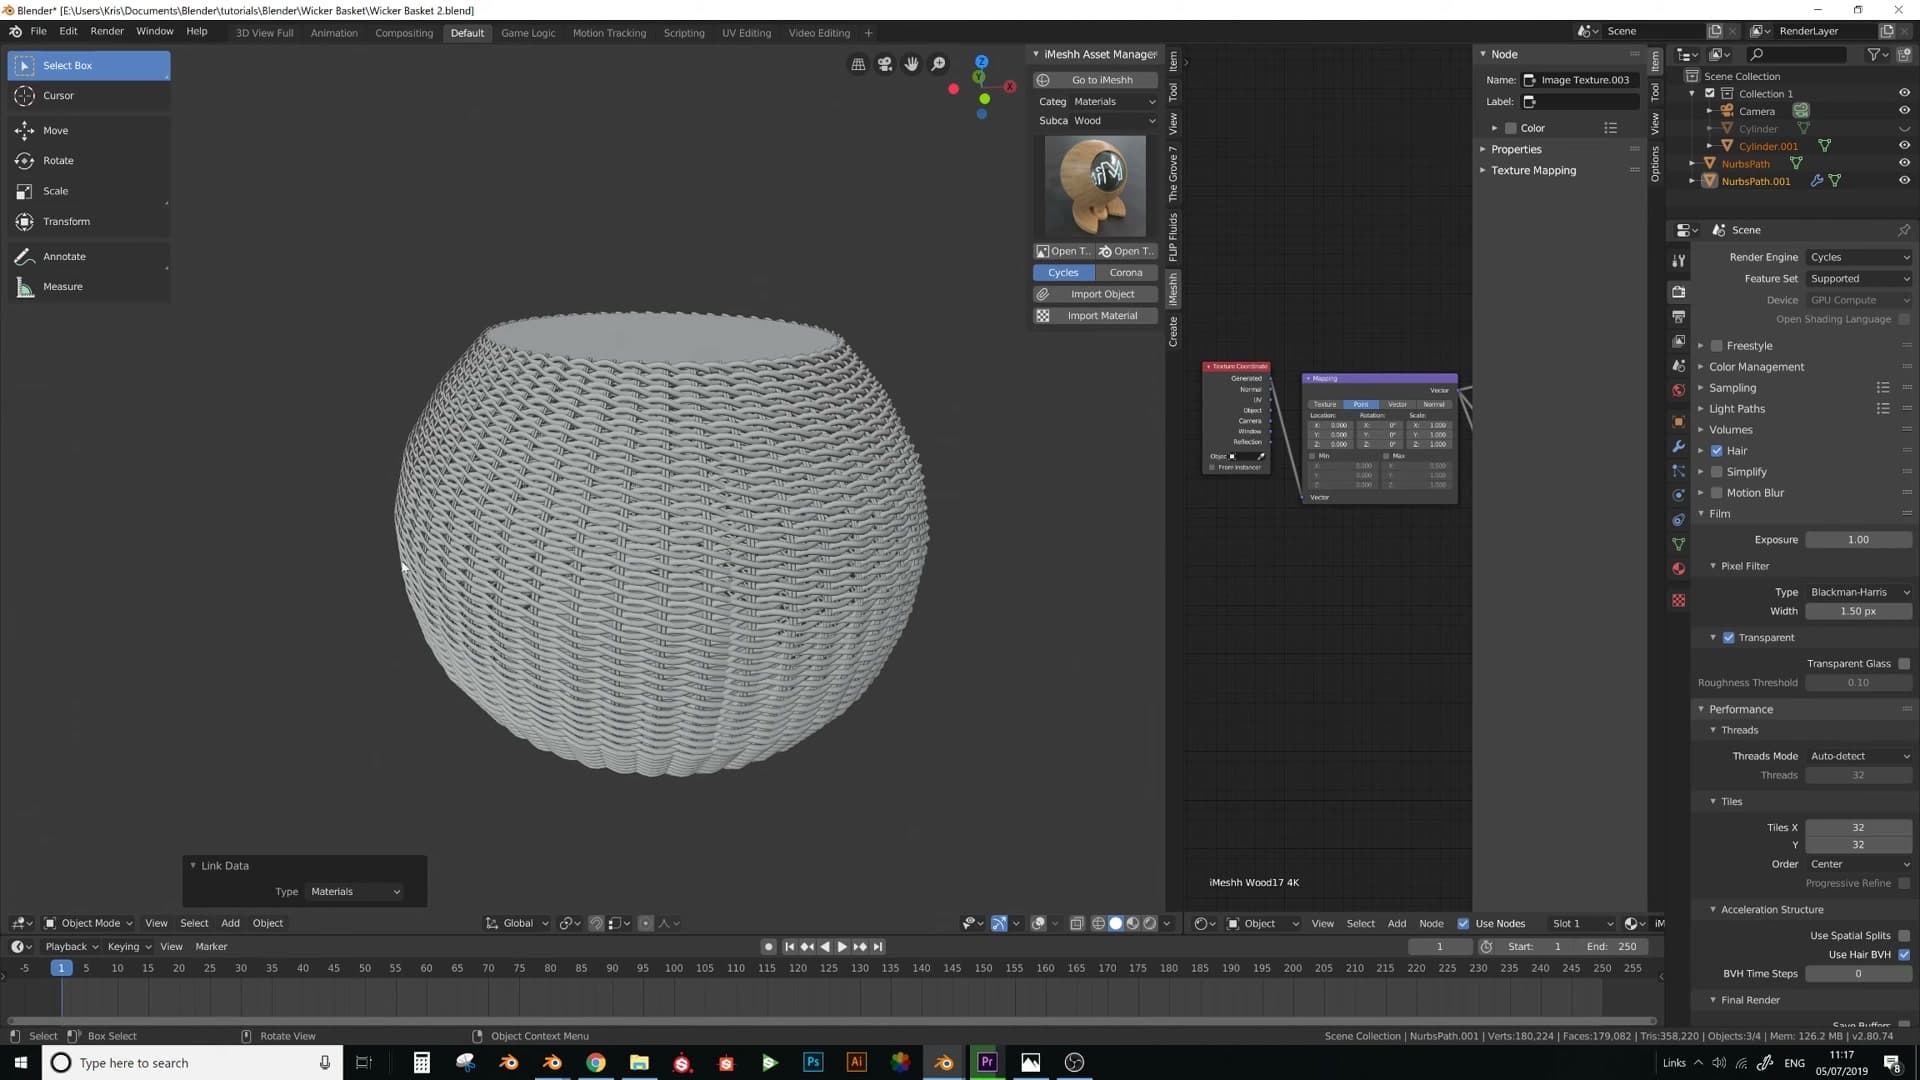
Task: Expand the Texture Mapping panel
Action: (x=1533, y=171)
